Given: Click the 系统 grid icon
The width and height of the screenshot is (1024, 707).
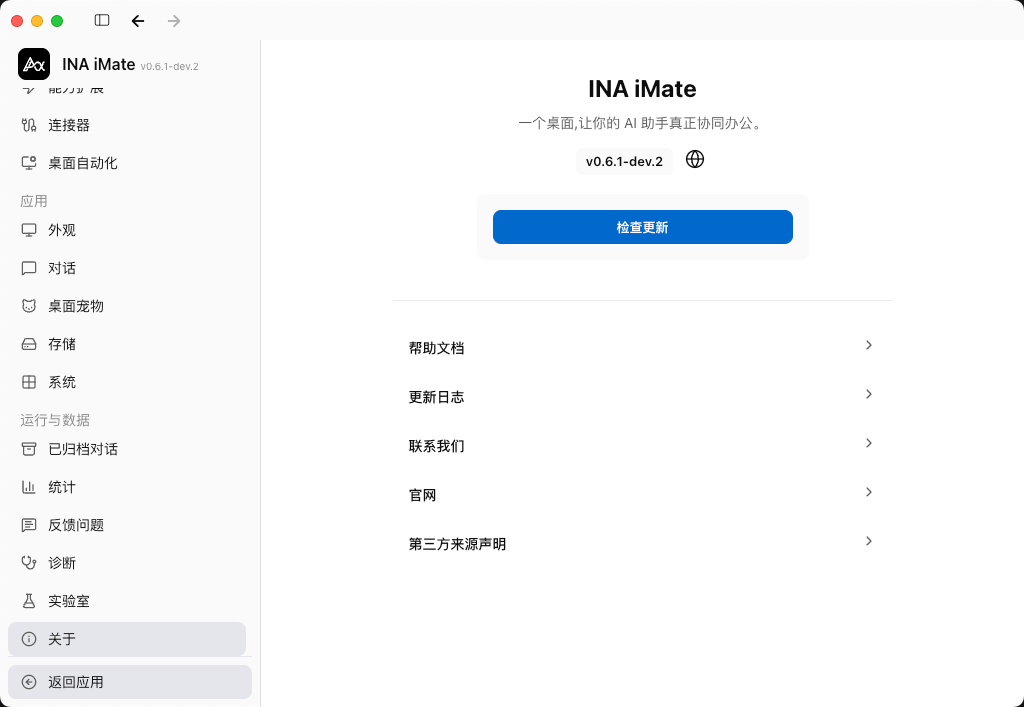Looking at the screenshot, I should pyautogui.click(x=29, y=382).
